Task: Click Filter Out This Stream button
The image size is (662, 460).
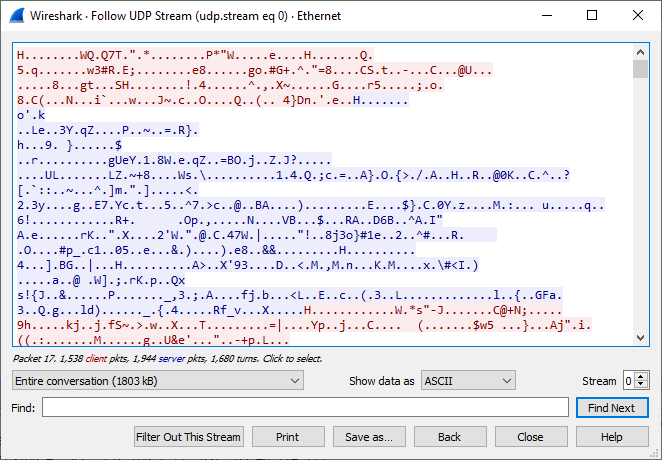Action: (x=188, y=437)
